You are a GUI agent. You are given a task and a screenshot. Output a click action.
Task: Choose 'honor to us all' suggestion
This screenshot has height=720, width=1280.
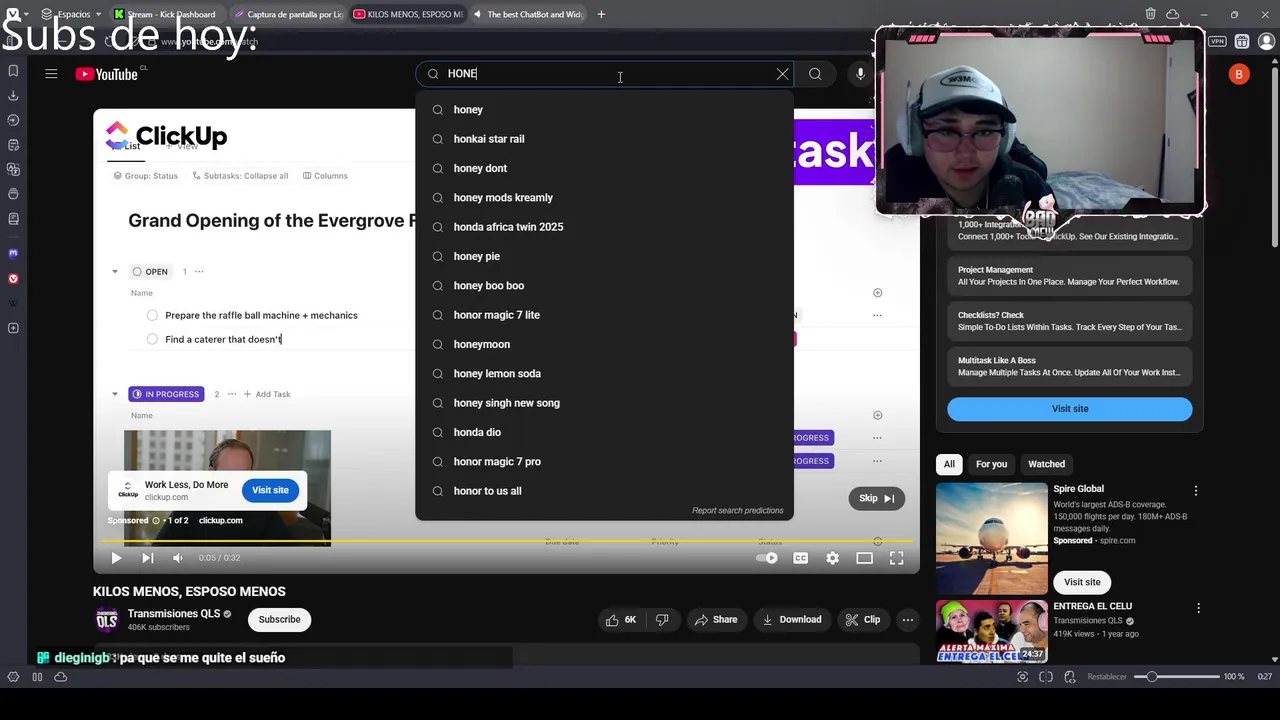[604, 491]
